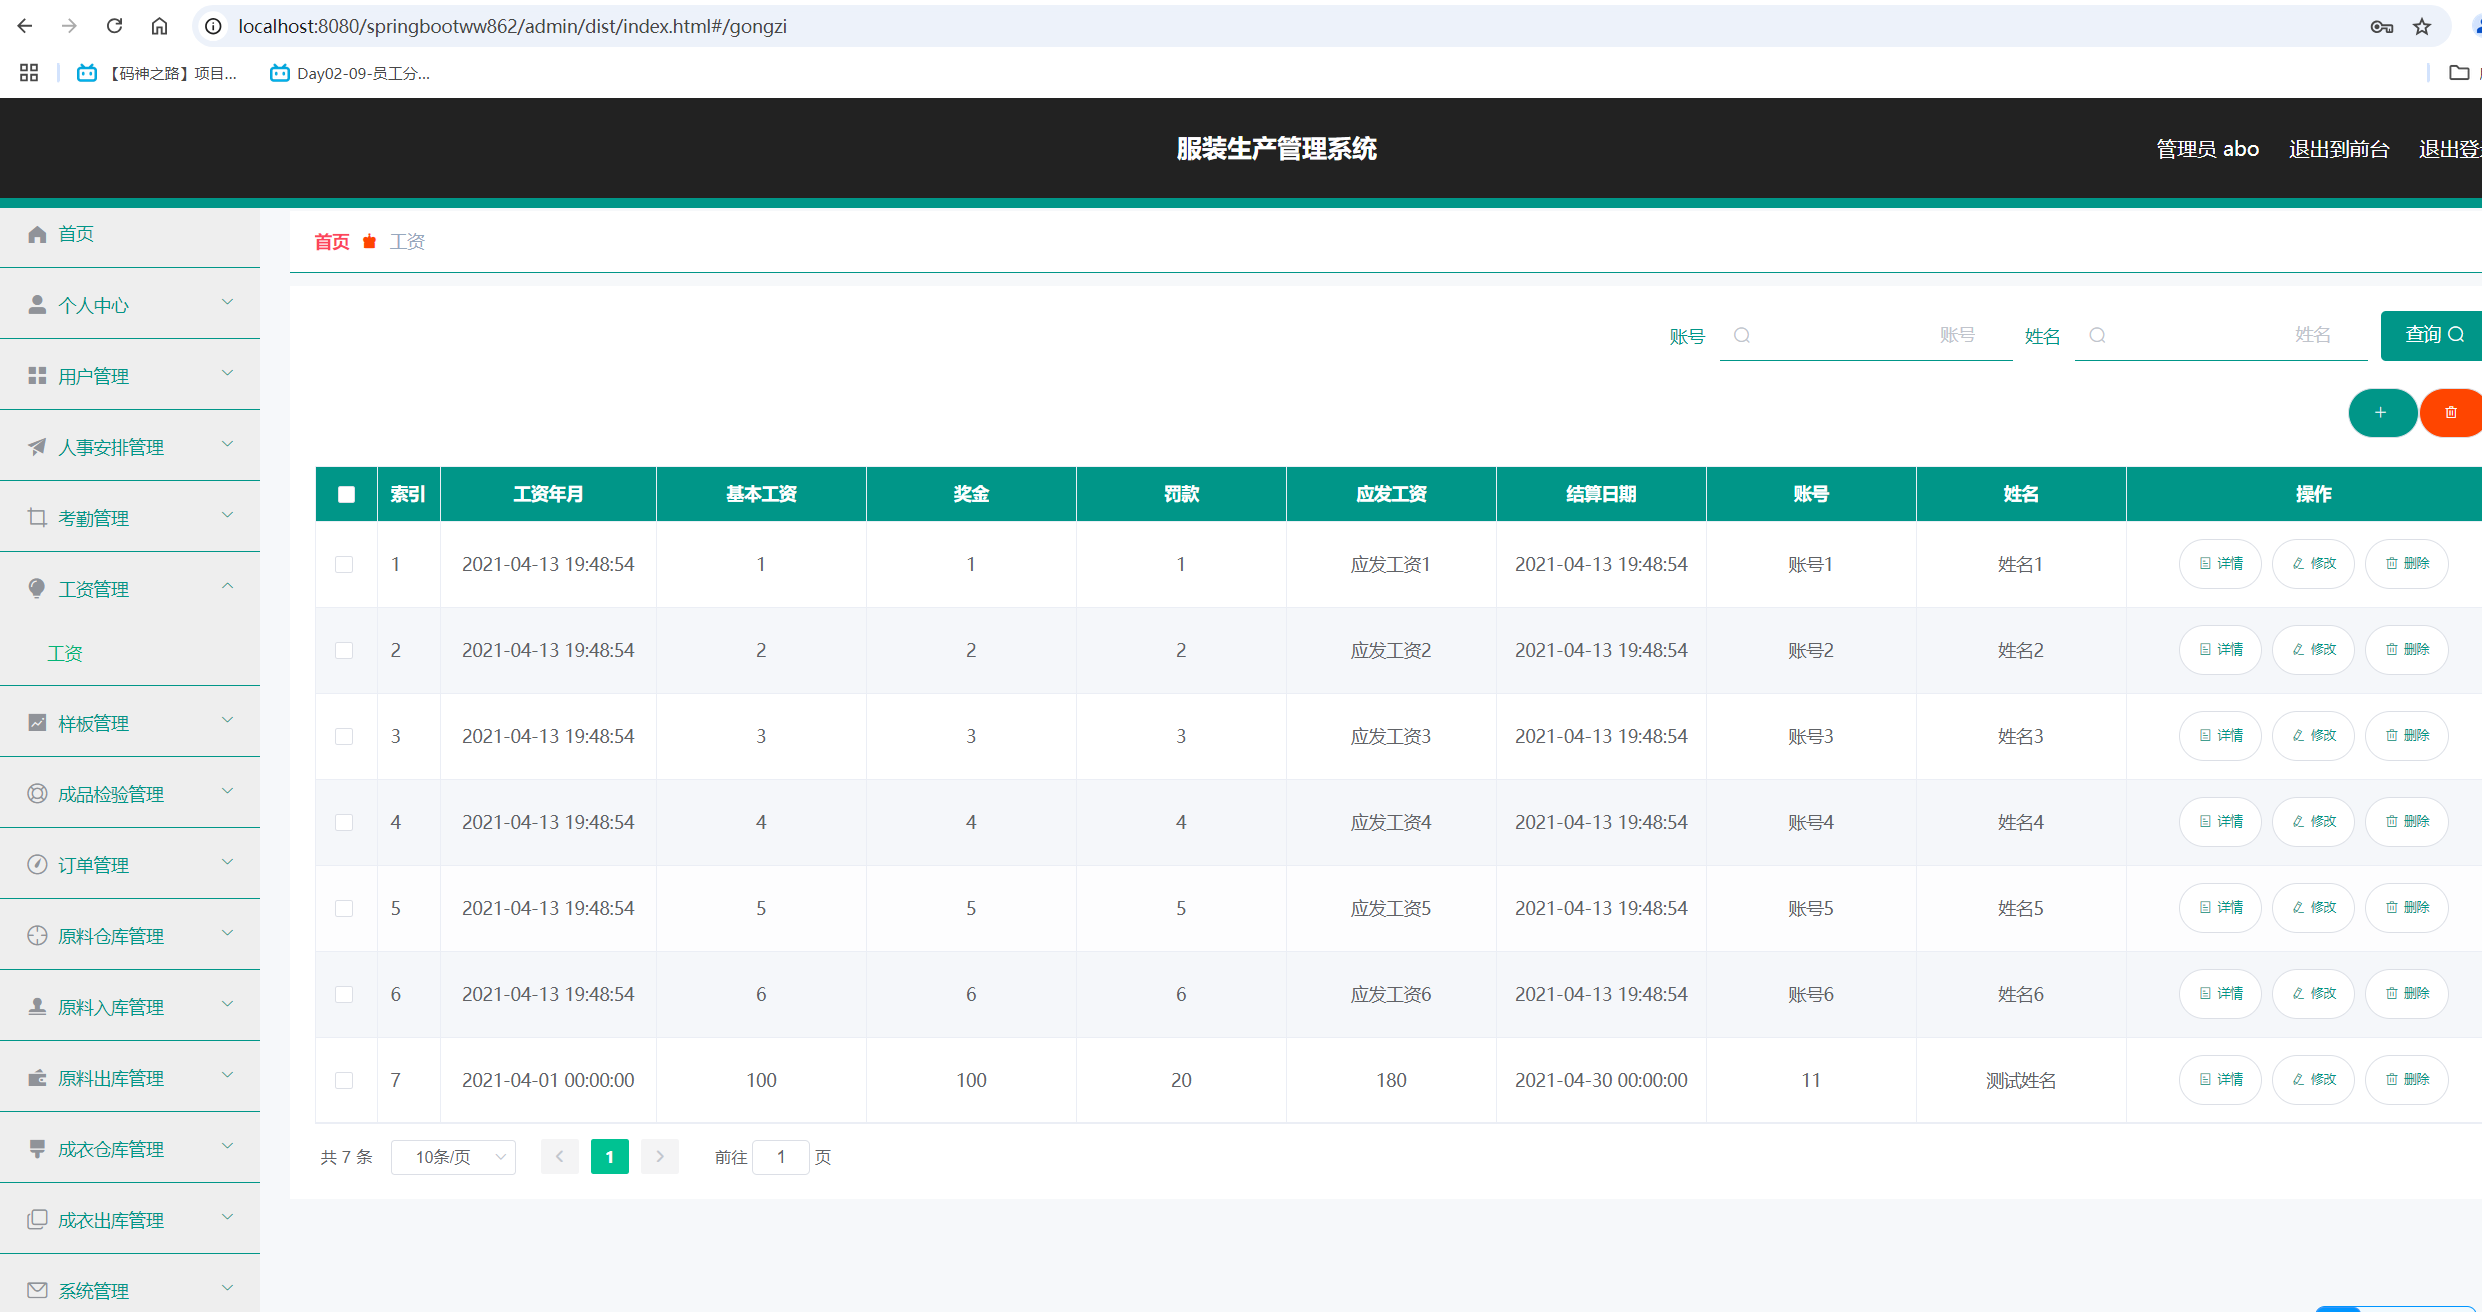
Task: Open browser apps grid icon
Action: click(29, 73)
